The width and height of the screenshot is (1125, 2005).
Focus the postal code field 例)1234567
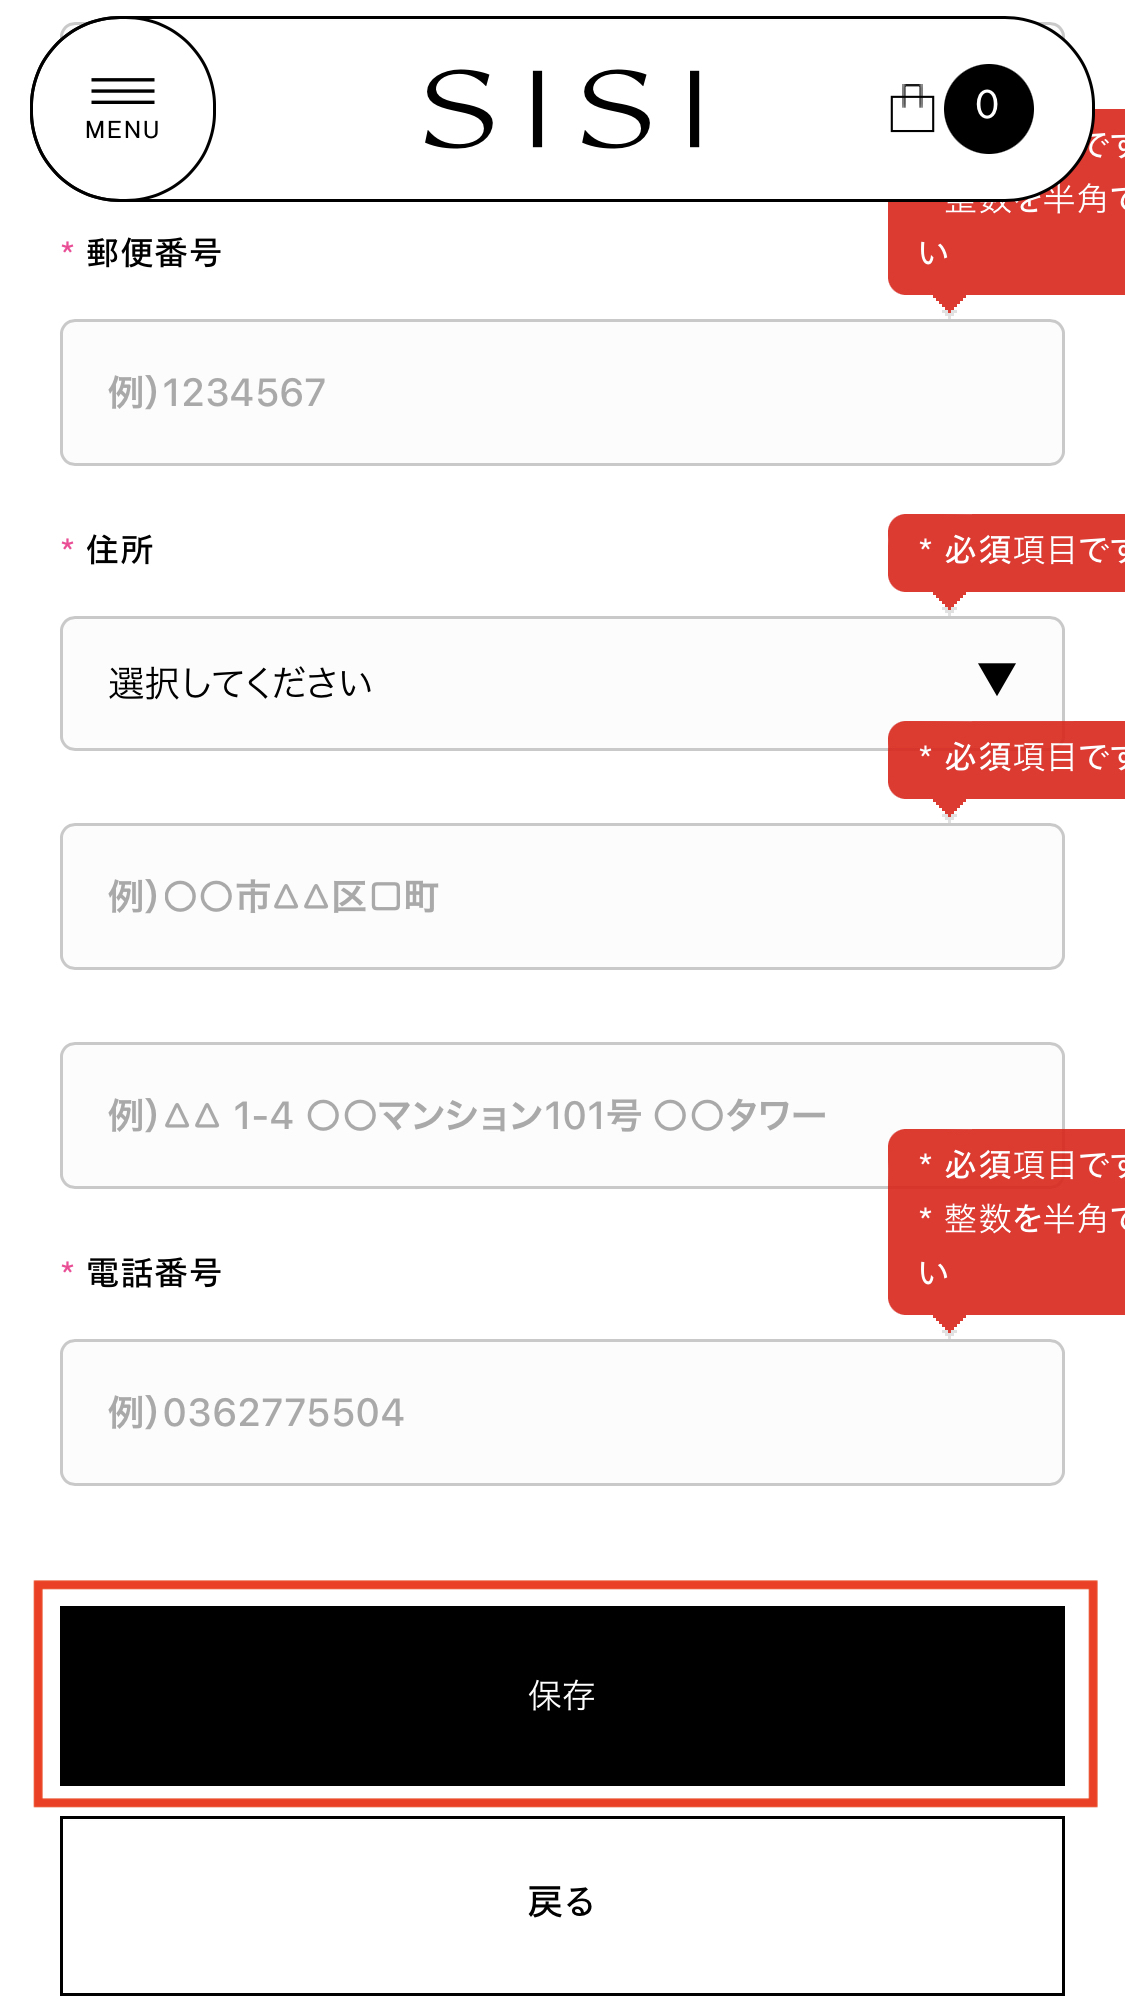(562, 392)
